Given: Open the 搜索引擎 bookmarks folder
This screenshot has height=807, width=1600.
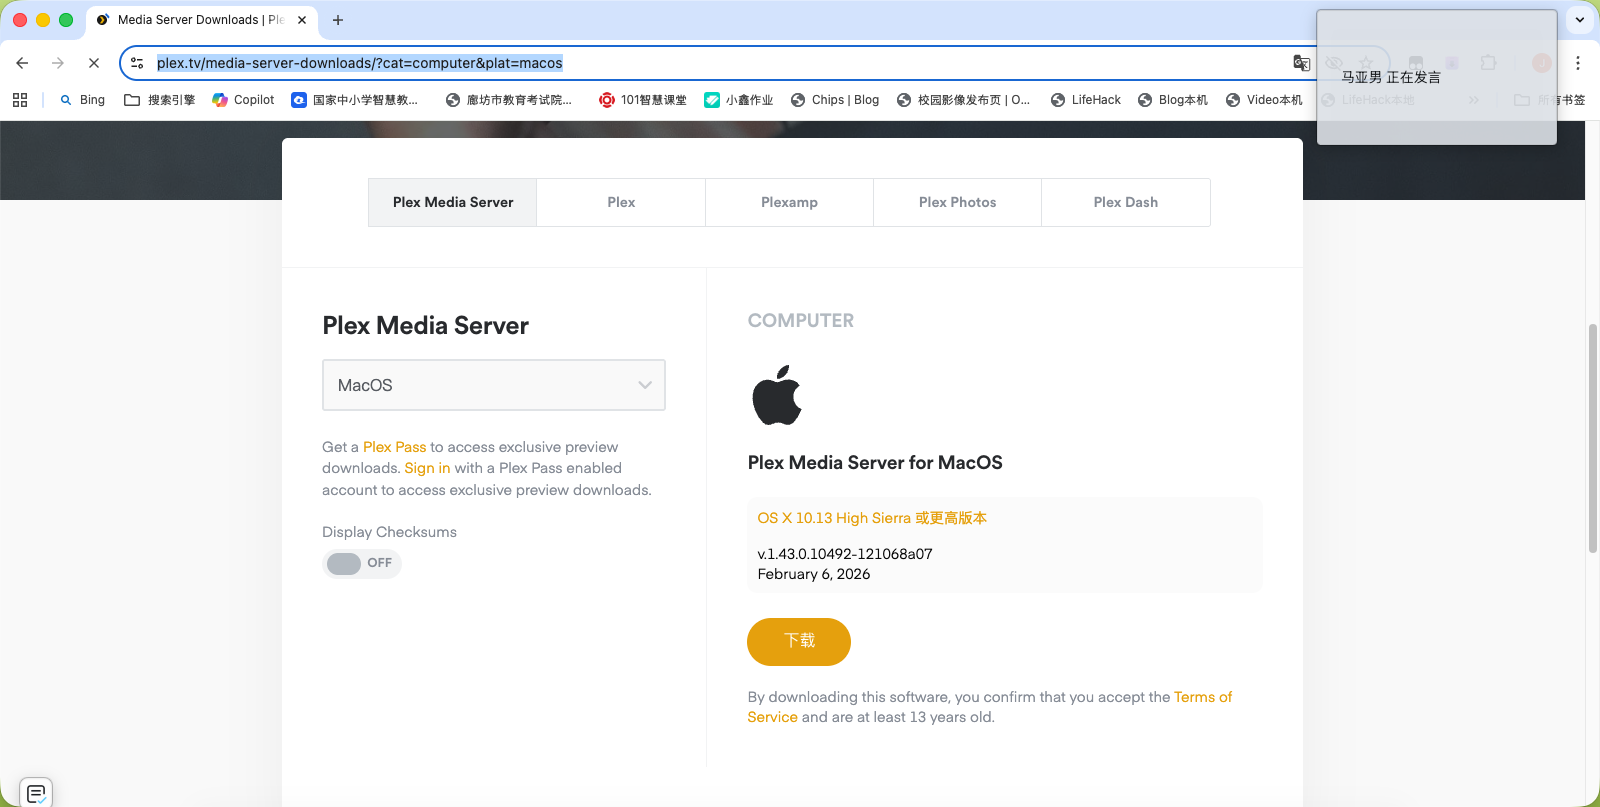Looking at the screenshot, I should point(160,100).
